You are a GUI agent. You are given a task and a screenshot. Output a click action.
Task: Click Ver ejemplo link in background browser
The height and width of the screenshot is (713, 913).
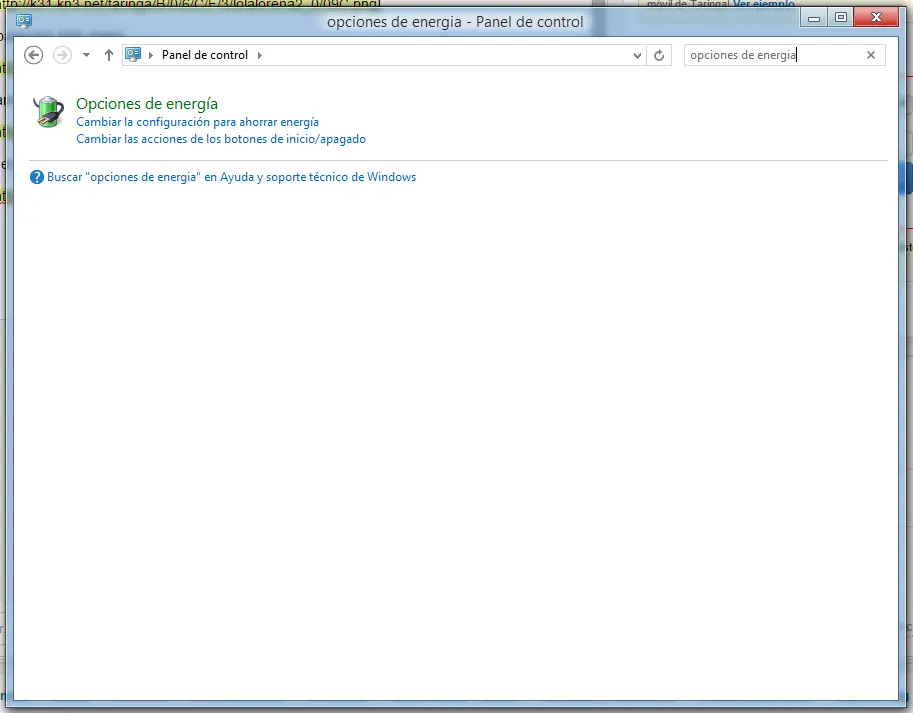pyautogui.click(x=763, y=4)
